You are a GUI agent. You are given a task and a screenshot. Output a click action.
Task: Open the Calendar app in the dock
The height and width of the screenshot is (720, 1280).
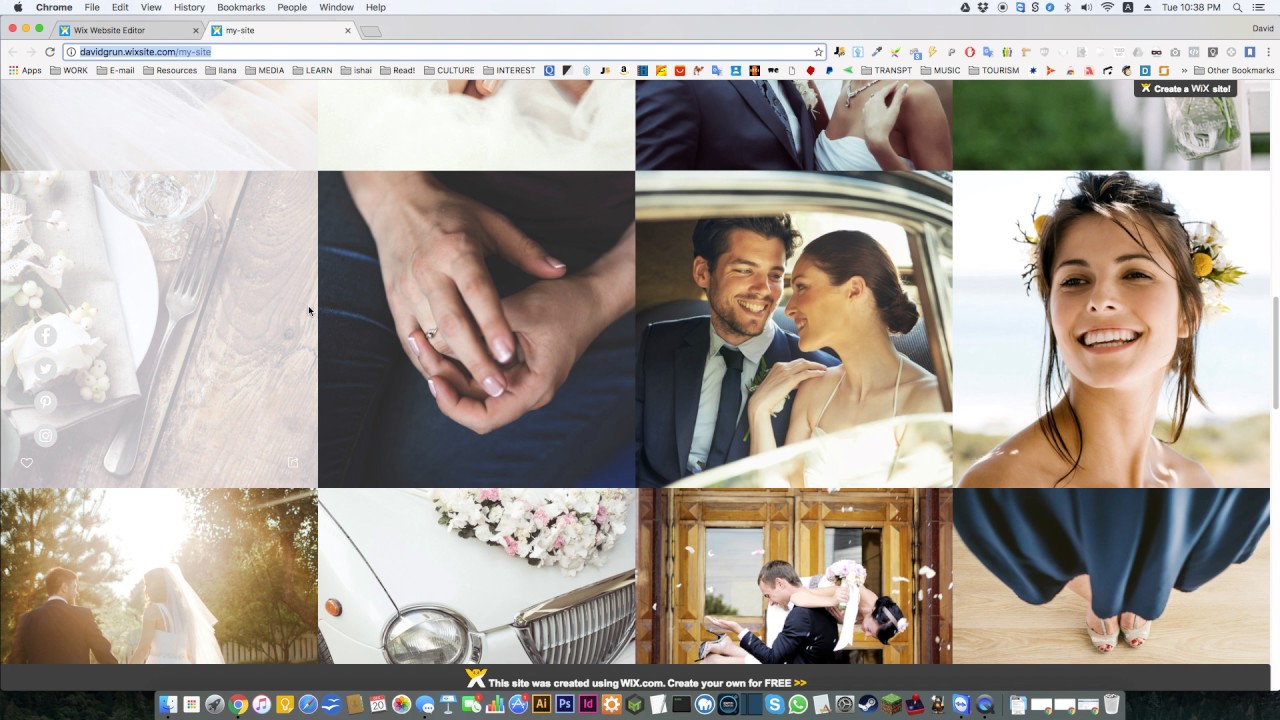pyautogui.click(x=377, y=705)
